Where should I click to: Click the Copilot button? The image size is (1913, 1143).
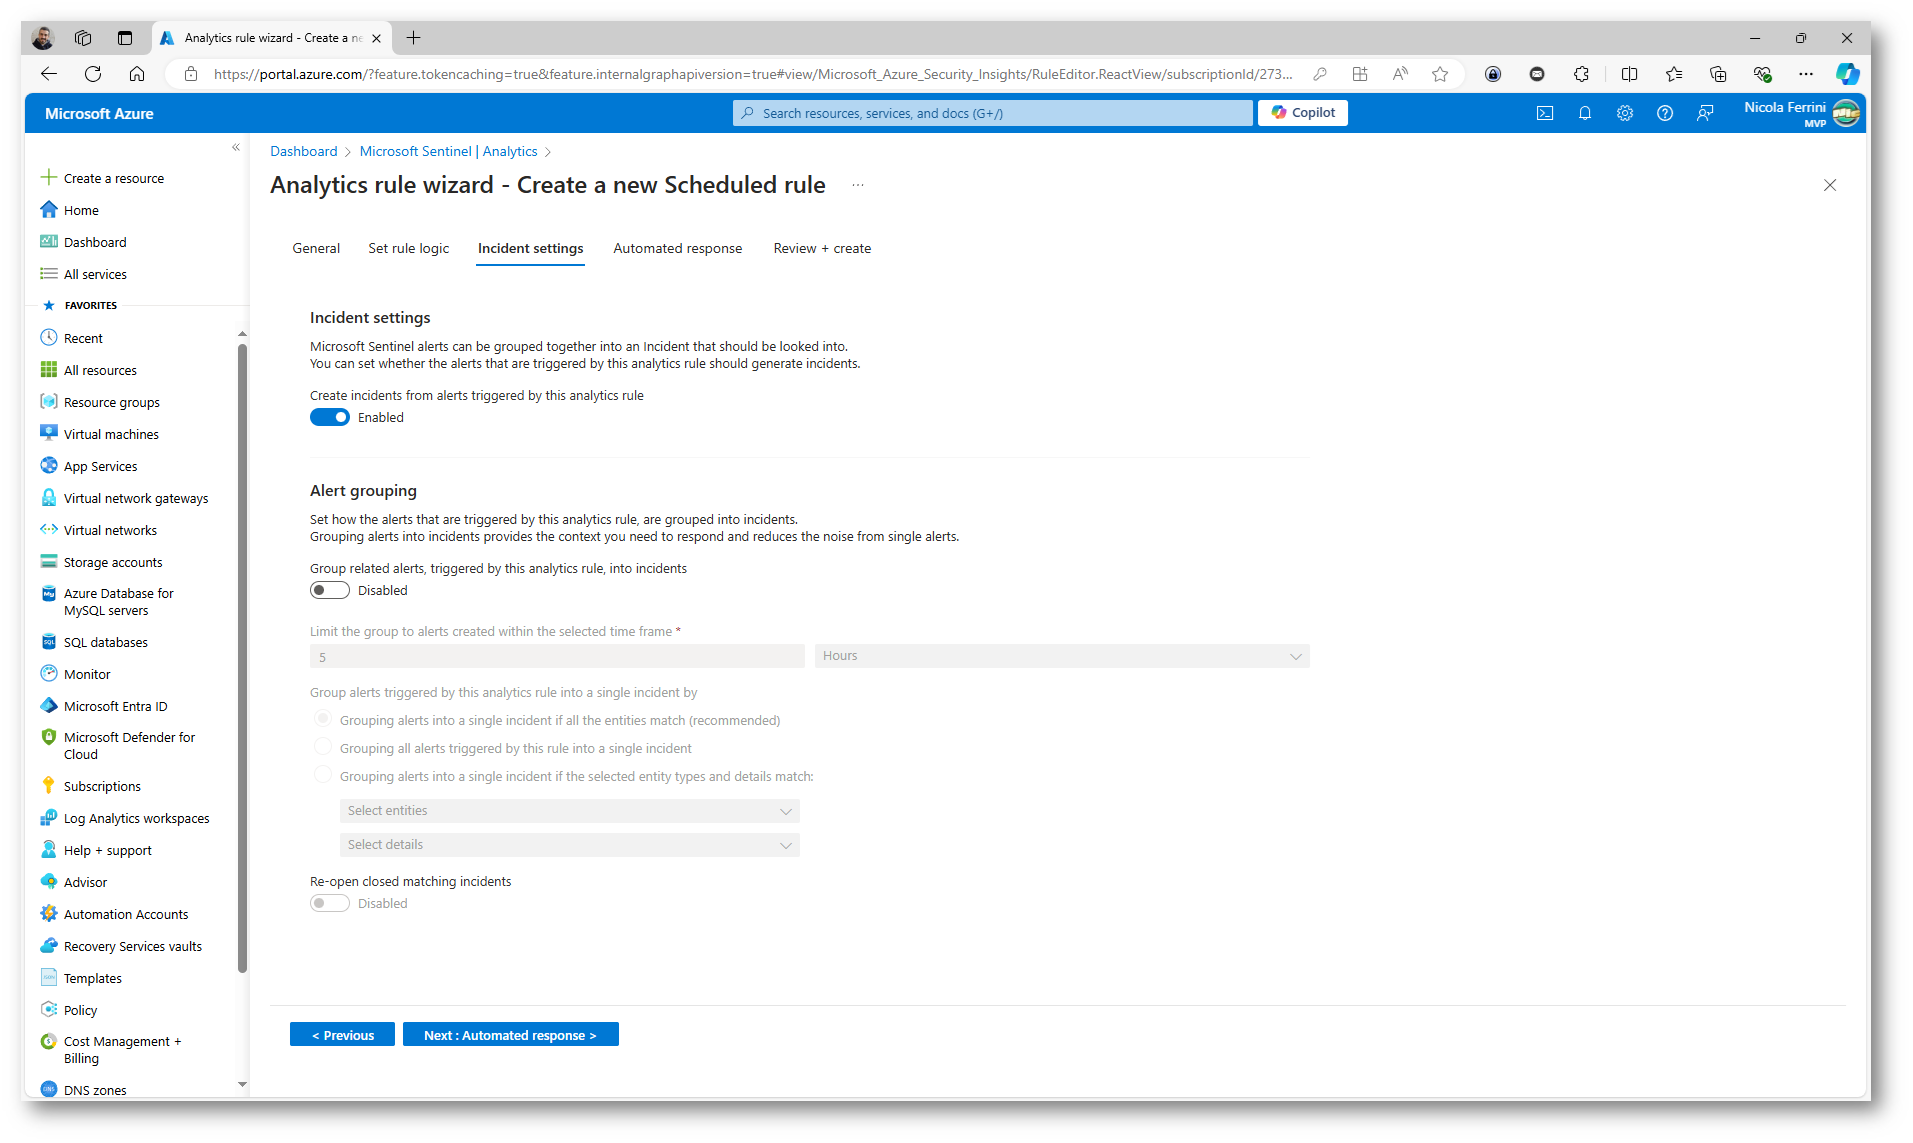tap(1303, 113)
